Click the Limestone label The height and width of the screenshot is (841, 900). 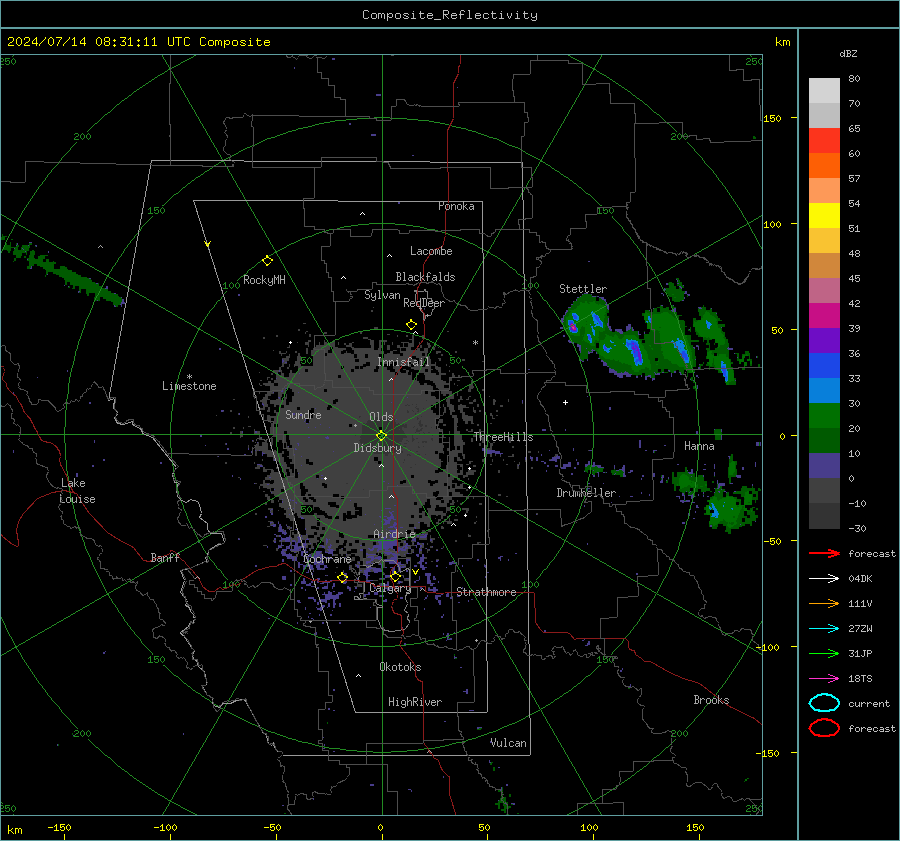[x=189, y=386]
